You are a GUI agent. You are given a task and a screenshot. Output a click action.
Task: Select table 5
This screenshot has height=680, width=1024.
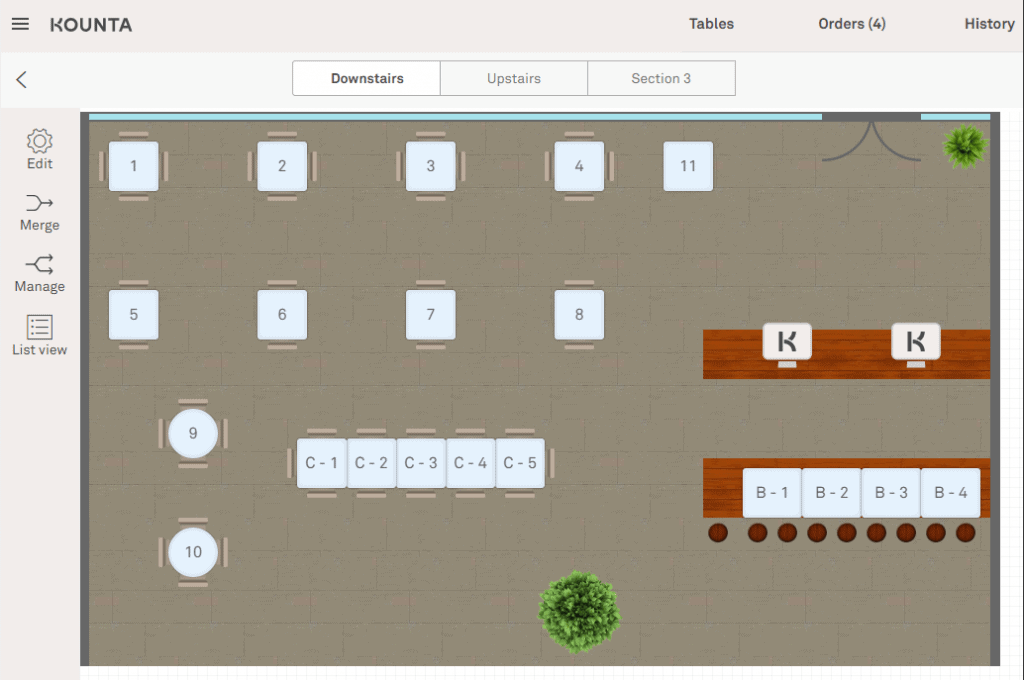point(133,315)
